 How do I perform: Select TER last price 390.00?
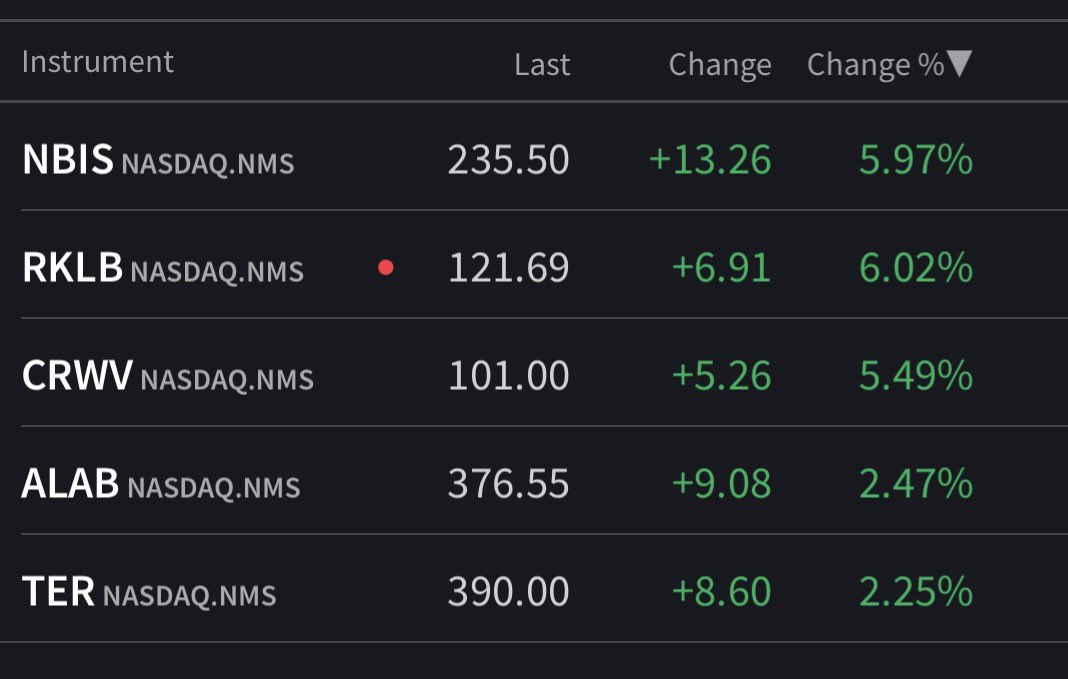(x=508, y=592)
